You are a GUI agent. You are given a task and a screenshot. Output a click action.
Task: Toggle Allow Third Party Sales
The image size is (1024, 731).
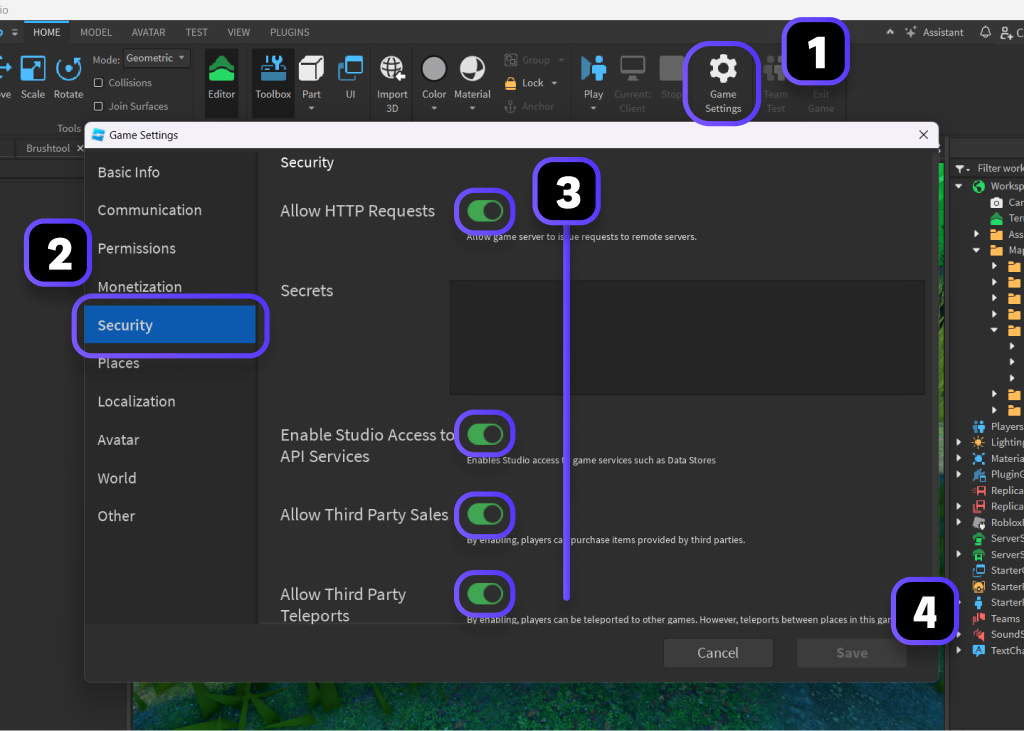485,514
